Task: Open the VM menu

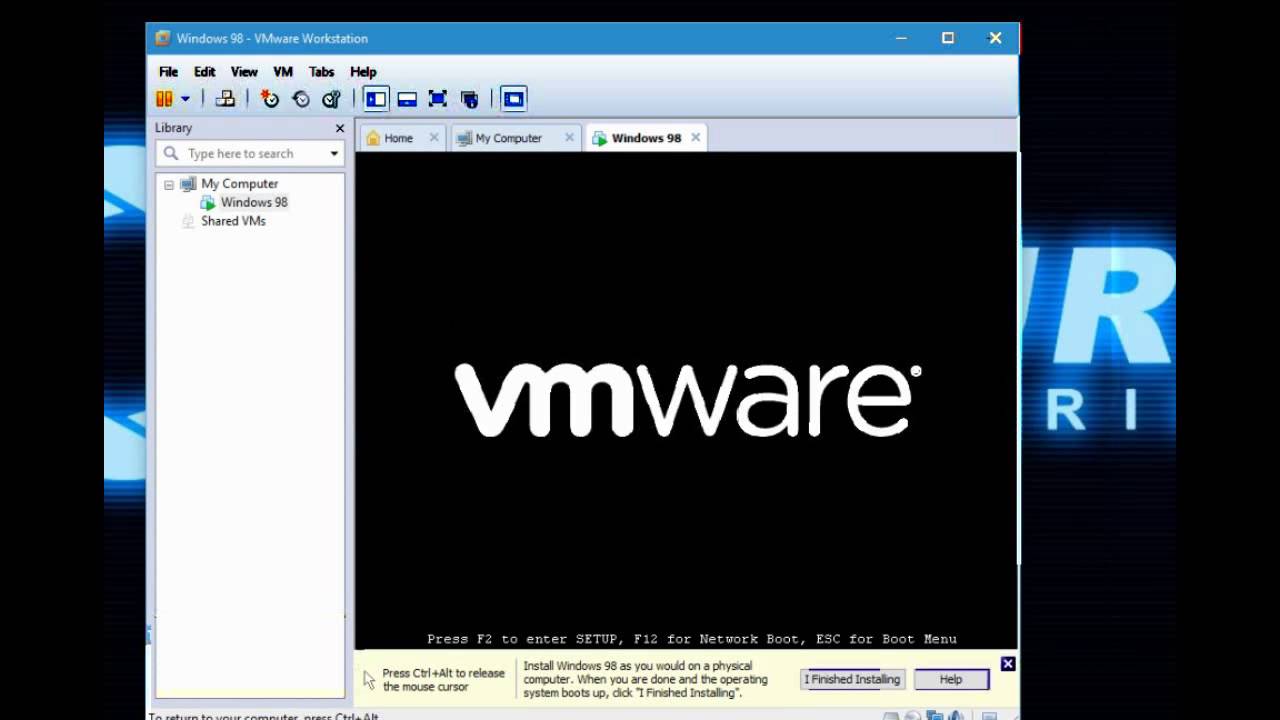Action: pyautogui.click(x=283, y=72)
